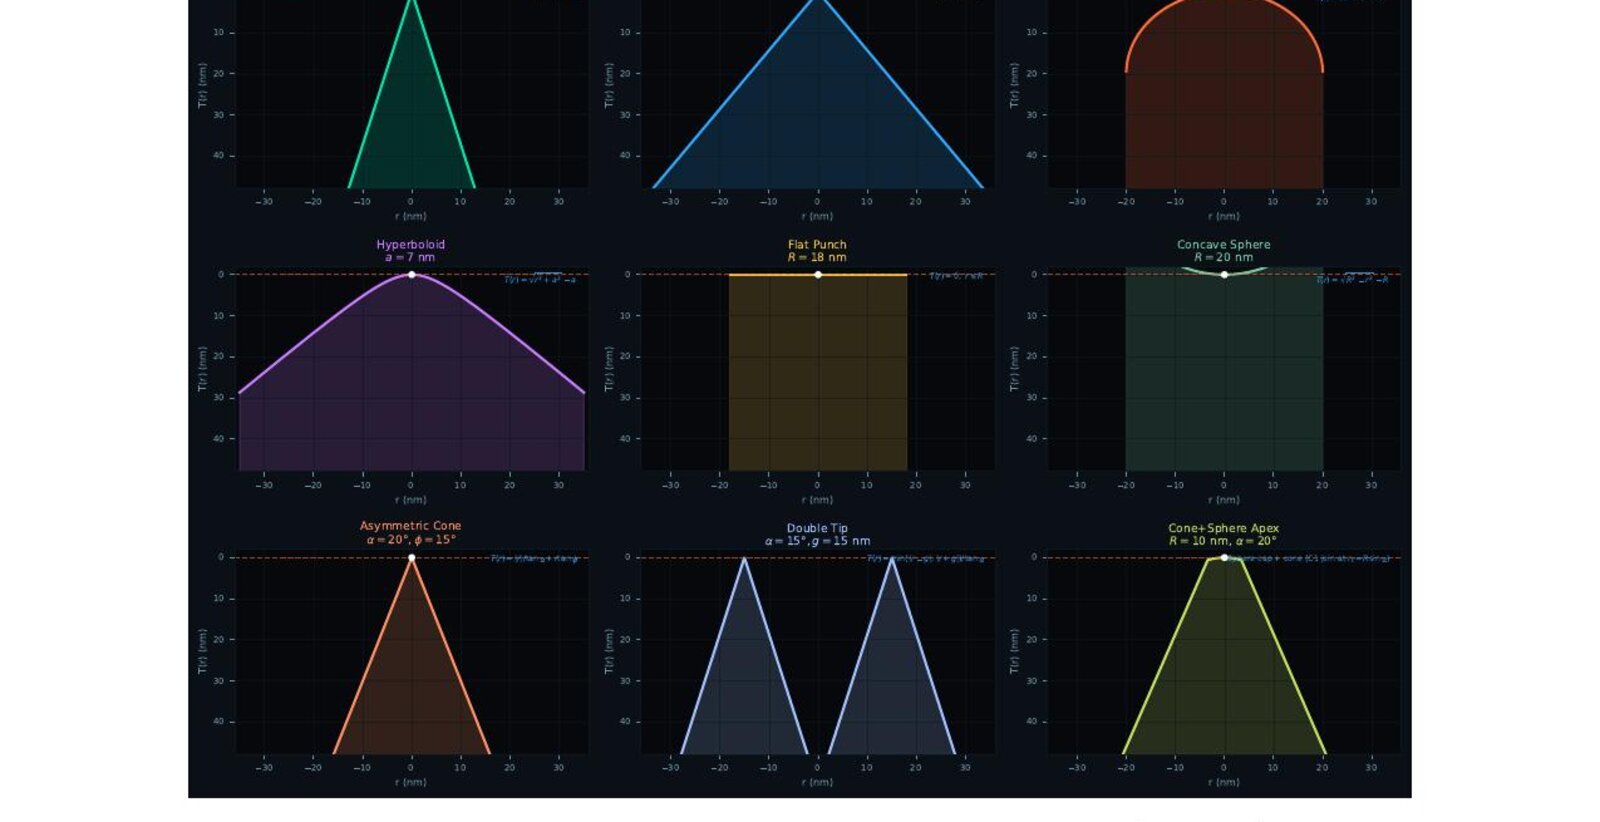Select the white apex marker on Hyperboloid curve
The width and height of the screenshot is (1600, 822).
[411, 274]
